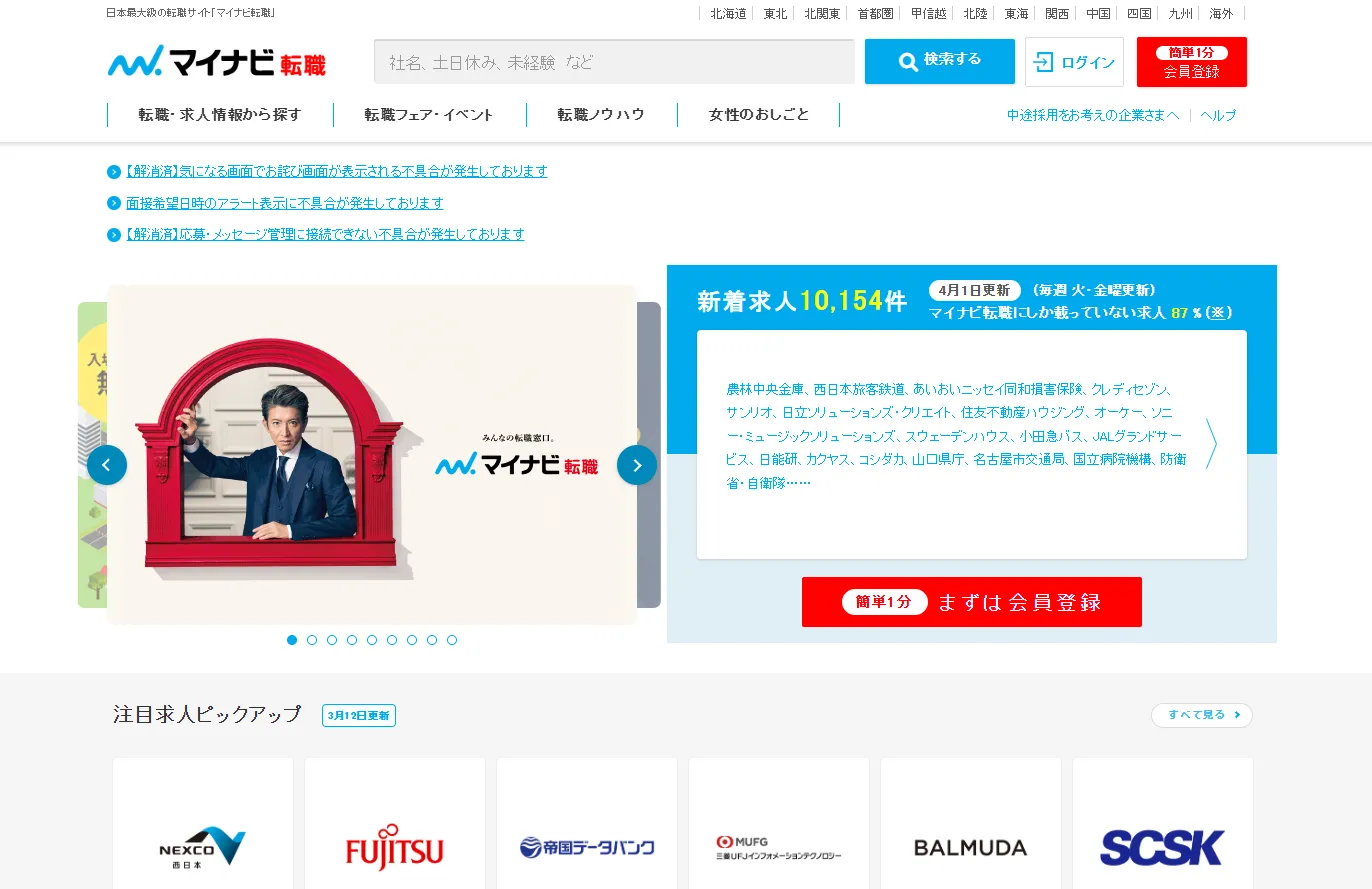Select the second carousel dot indicator
The width and height of the screenshot is (1372, 889).
tap(312, 640)
